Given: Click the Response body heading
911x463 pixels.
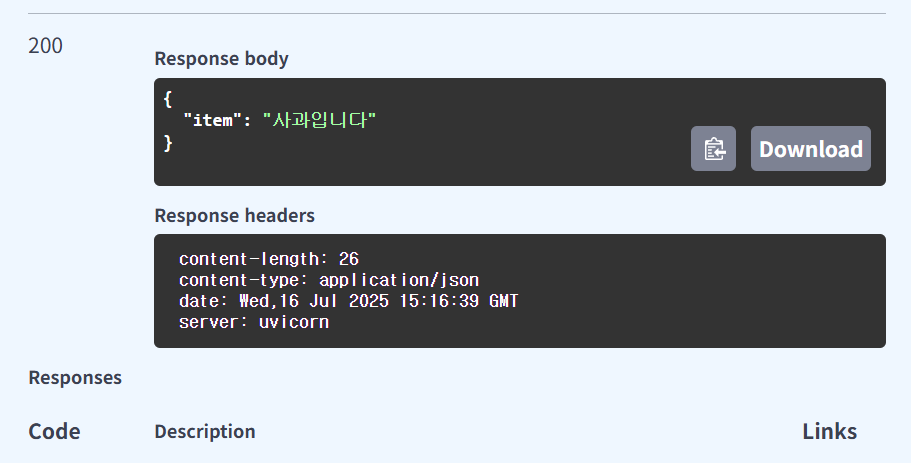Looking at the screenshot, I should (x=221, y=59).
